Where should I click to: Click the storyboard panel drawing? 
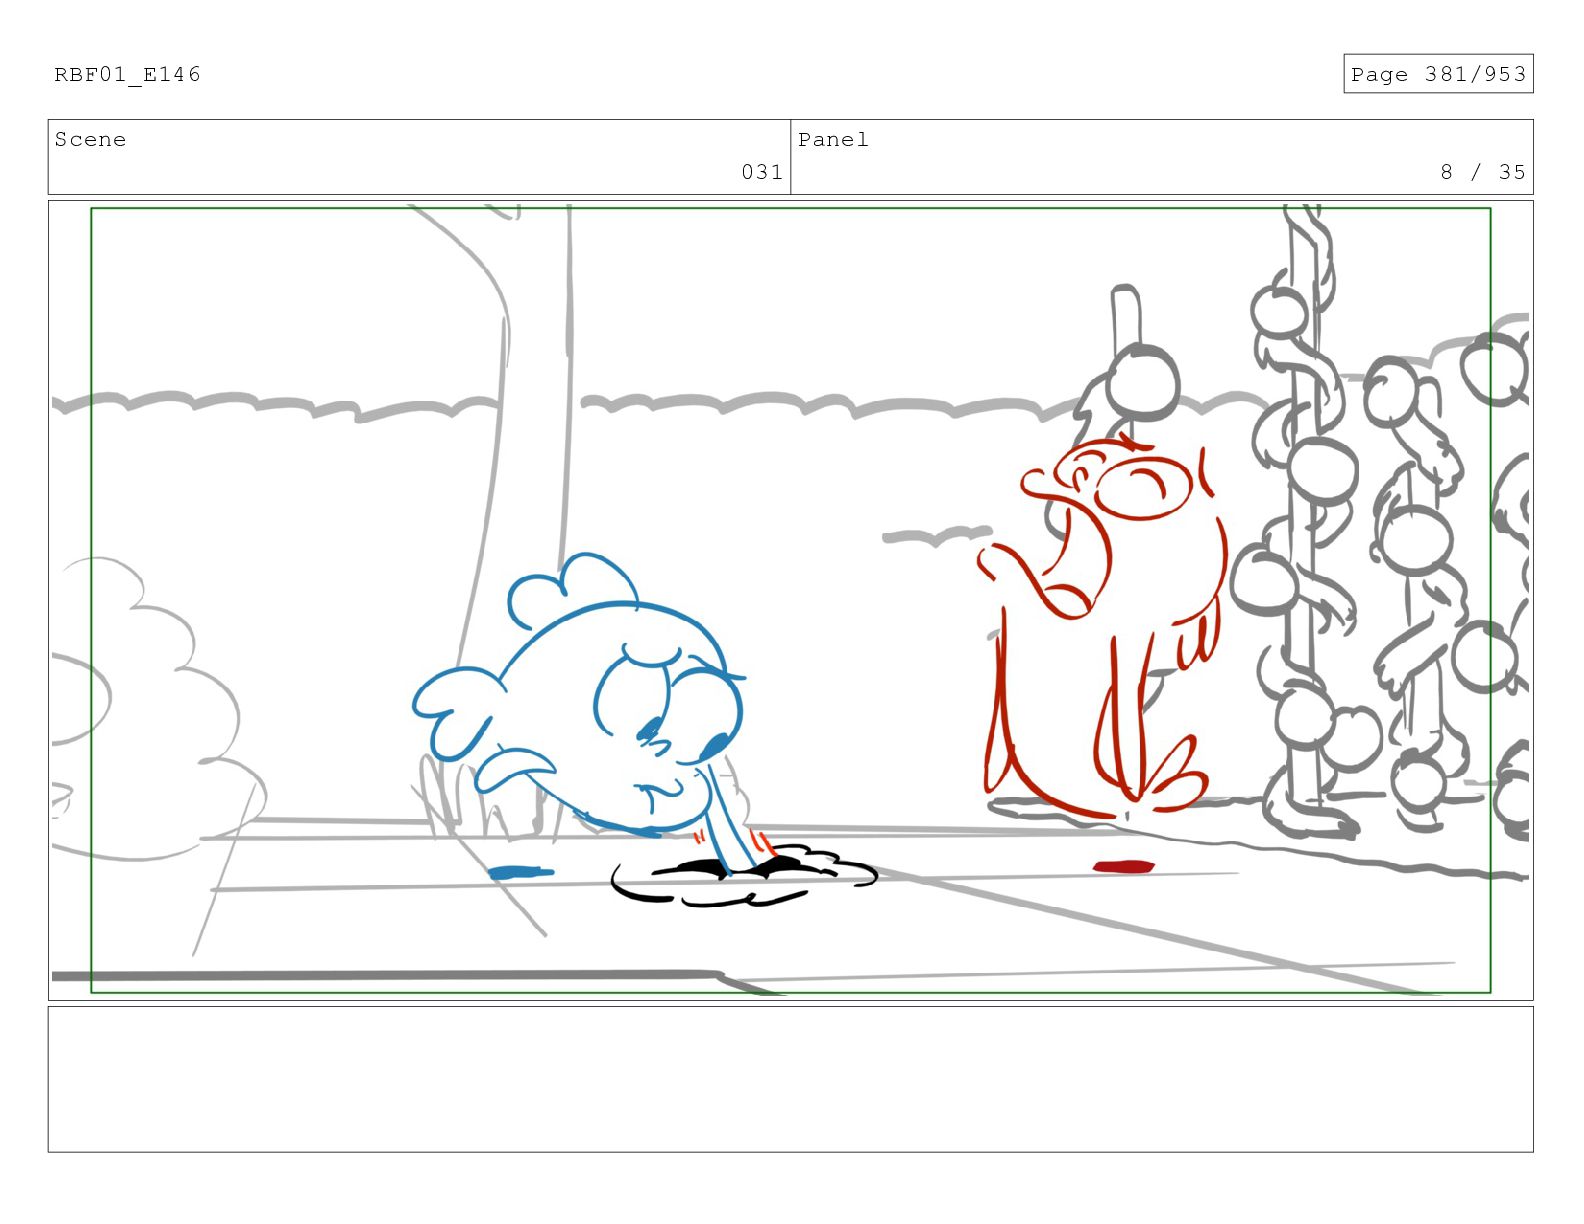[x=790, y=600]
